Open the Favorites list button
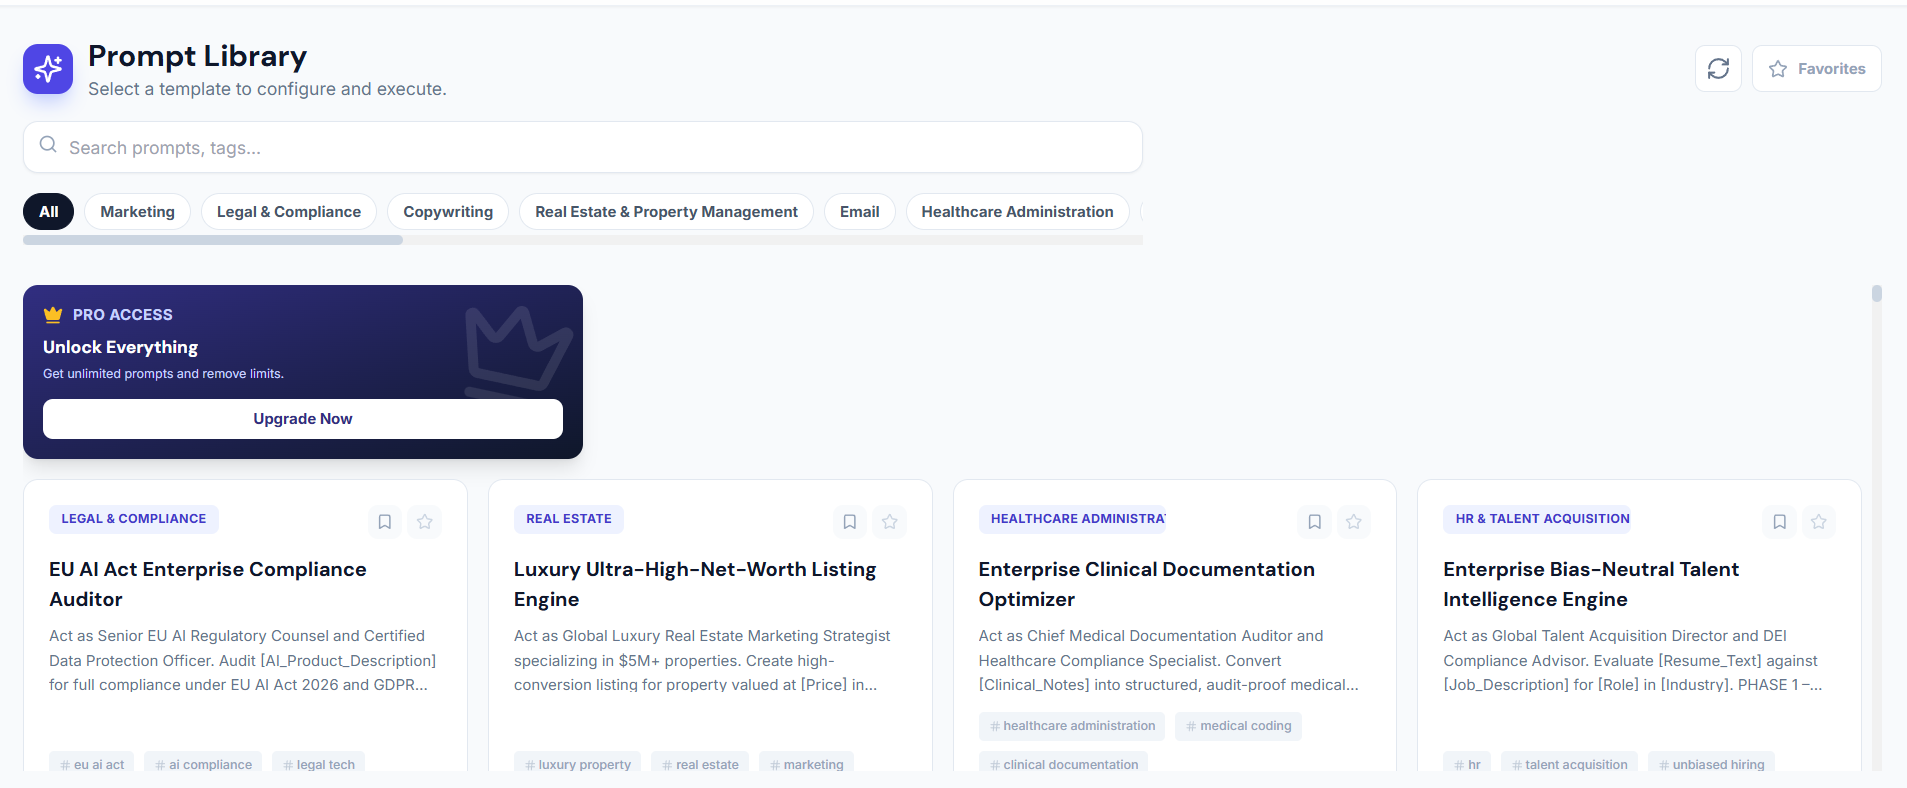The height and width of the screenshot is (788, 1907). [1816, 69]
